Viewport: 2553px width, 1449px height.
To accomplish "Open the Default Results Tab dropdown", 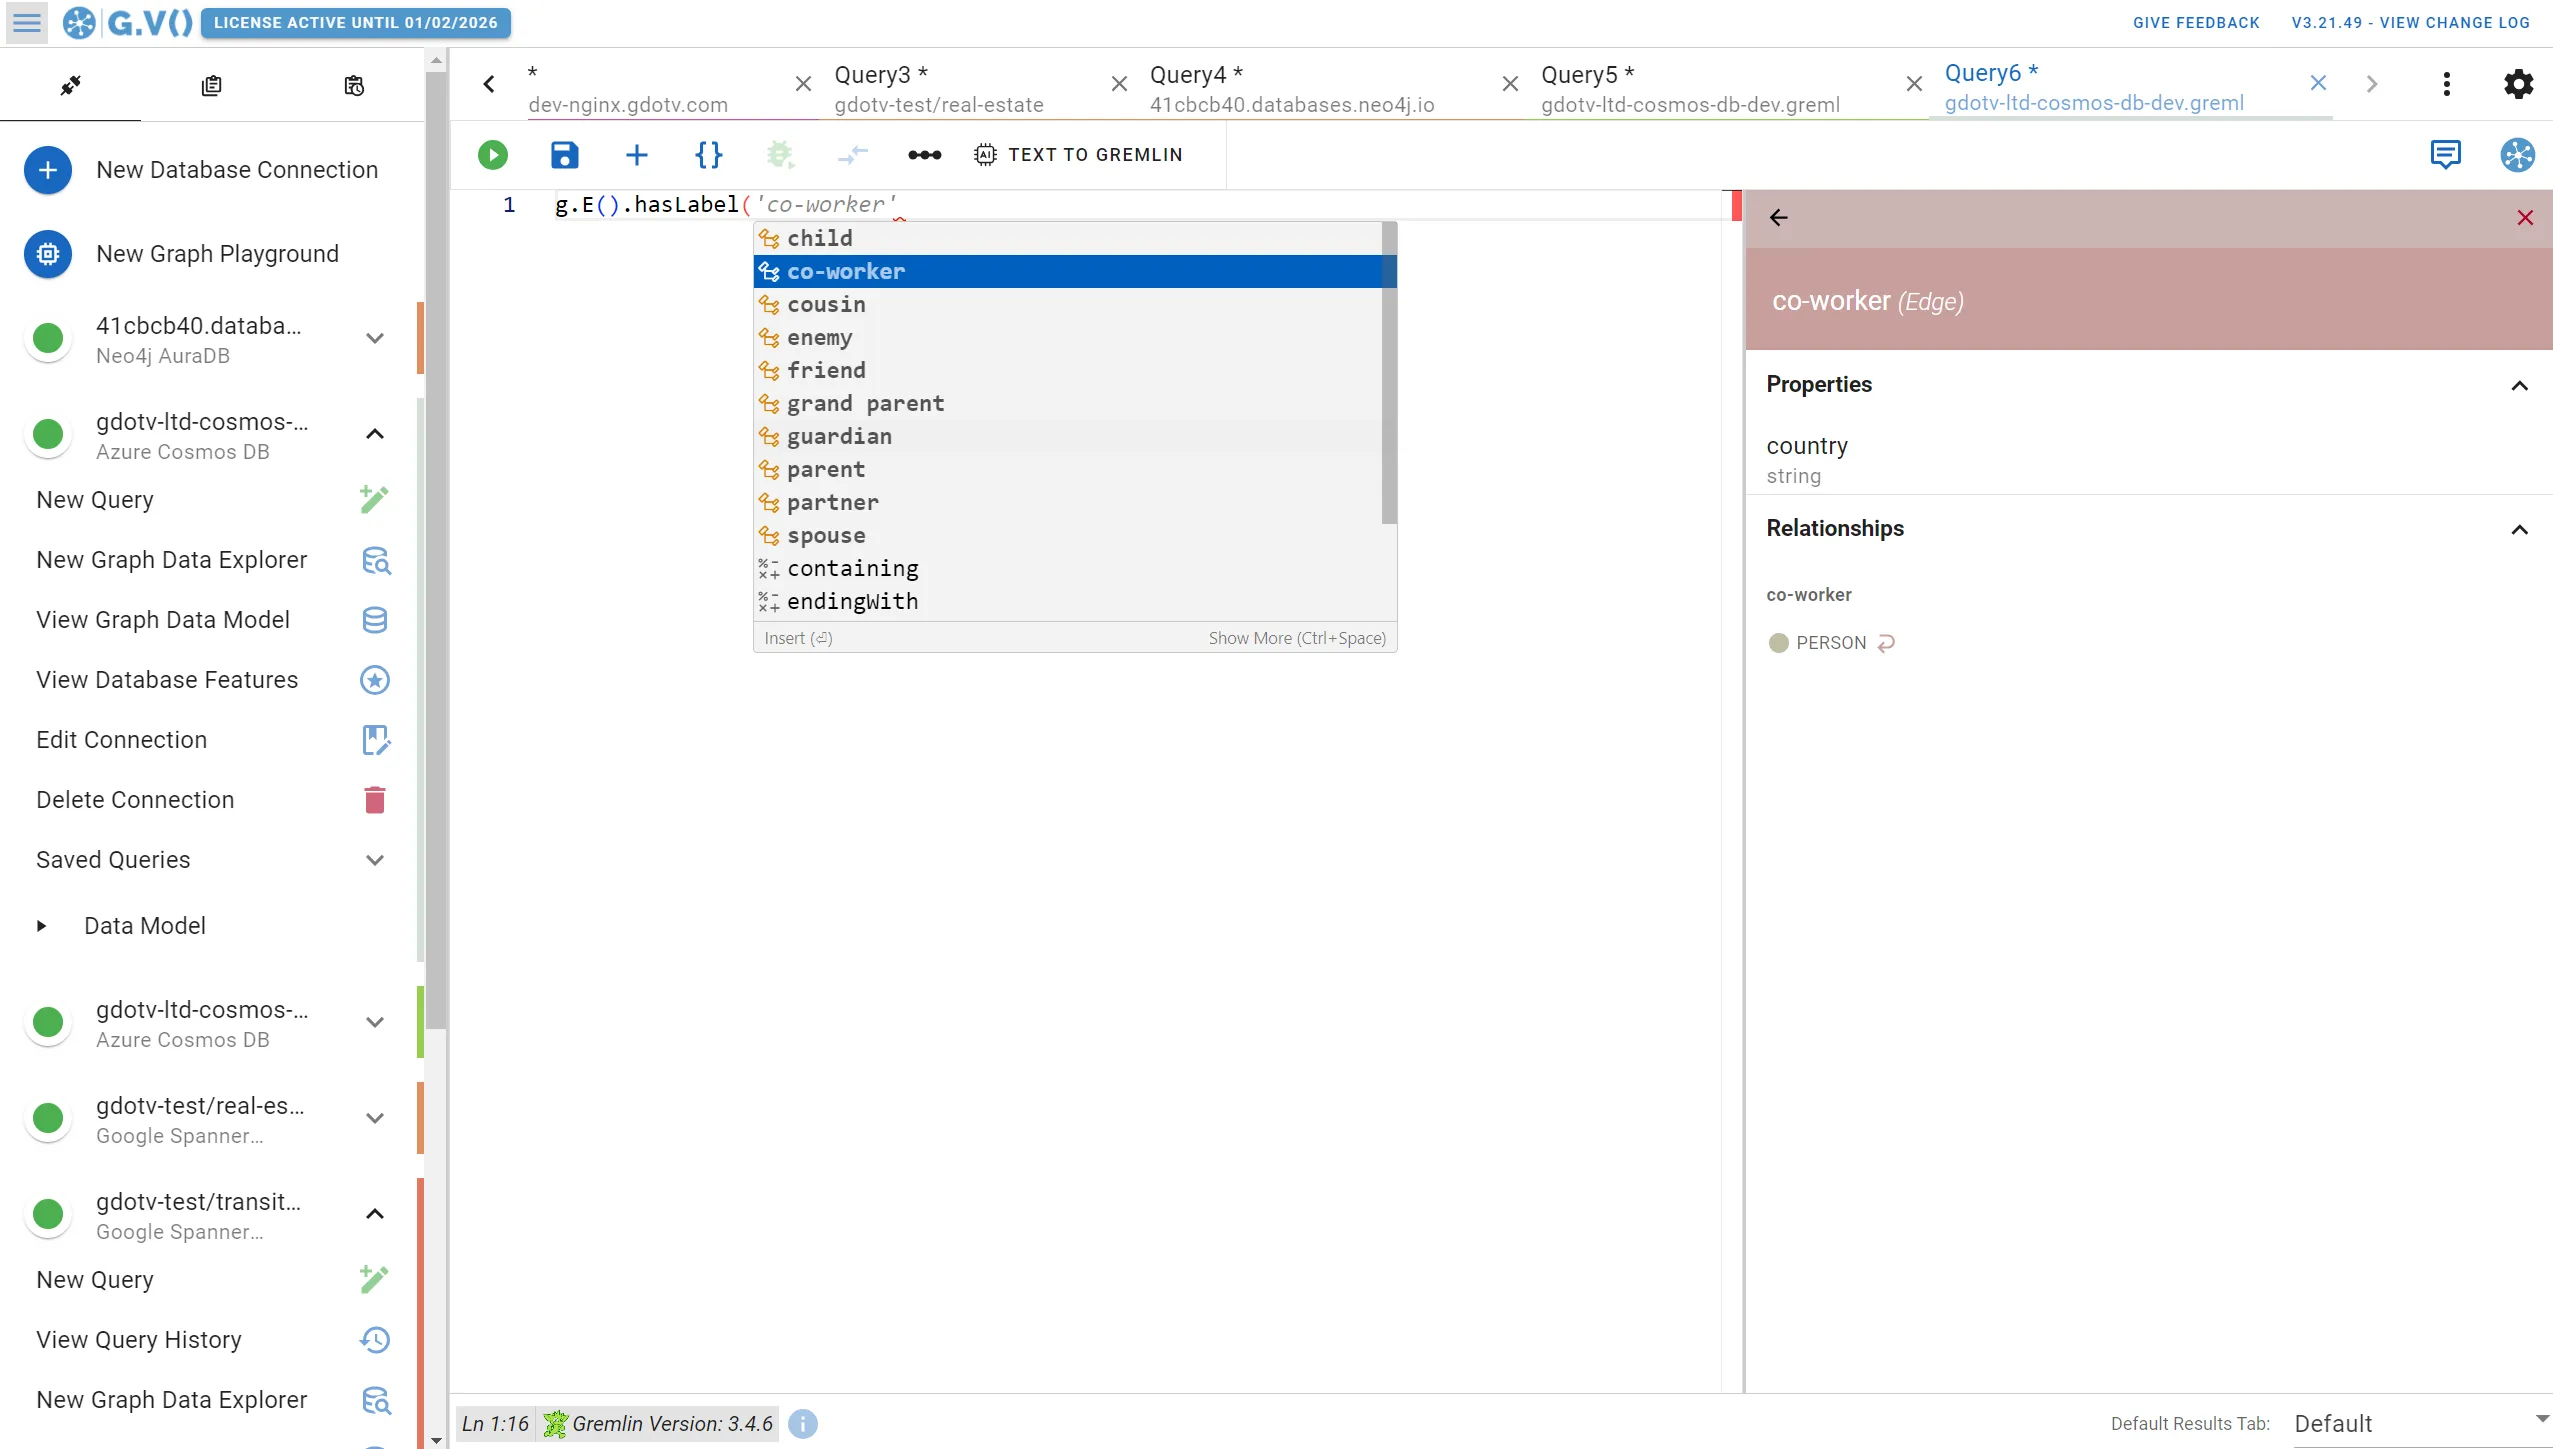I will point(2421,1423).
